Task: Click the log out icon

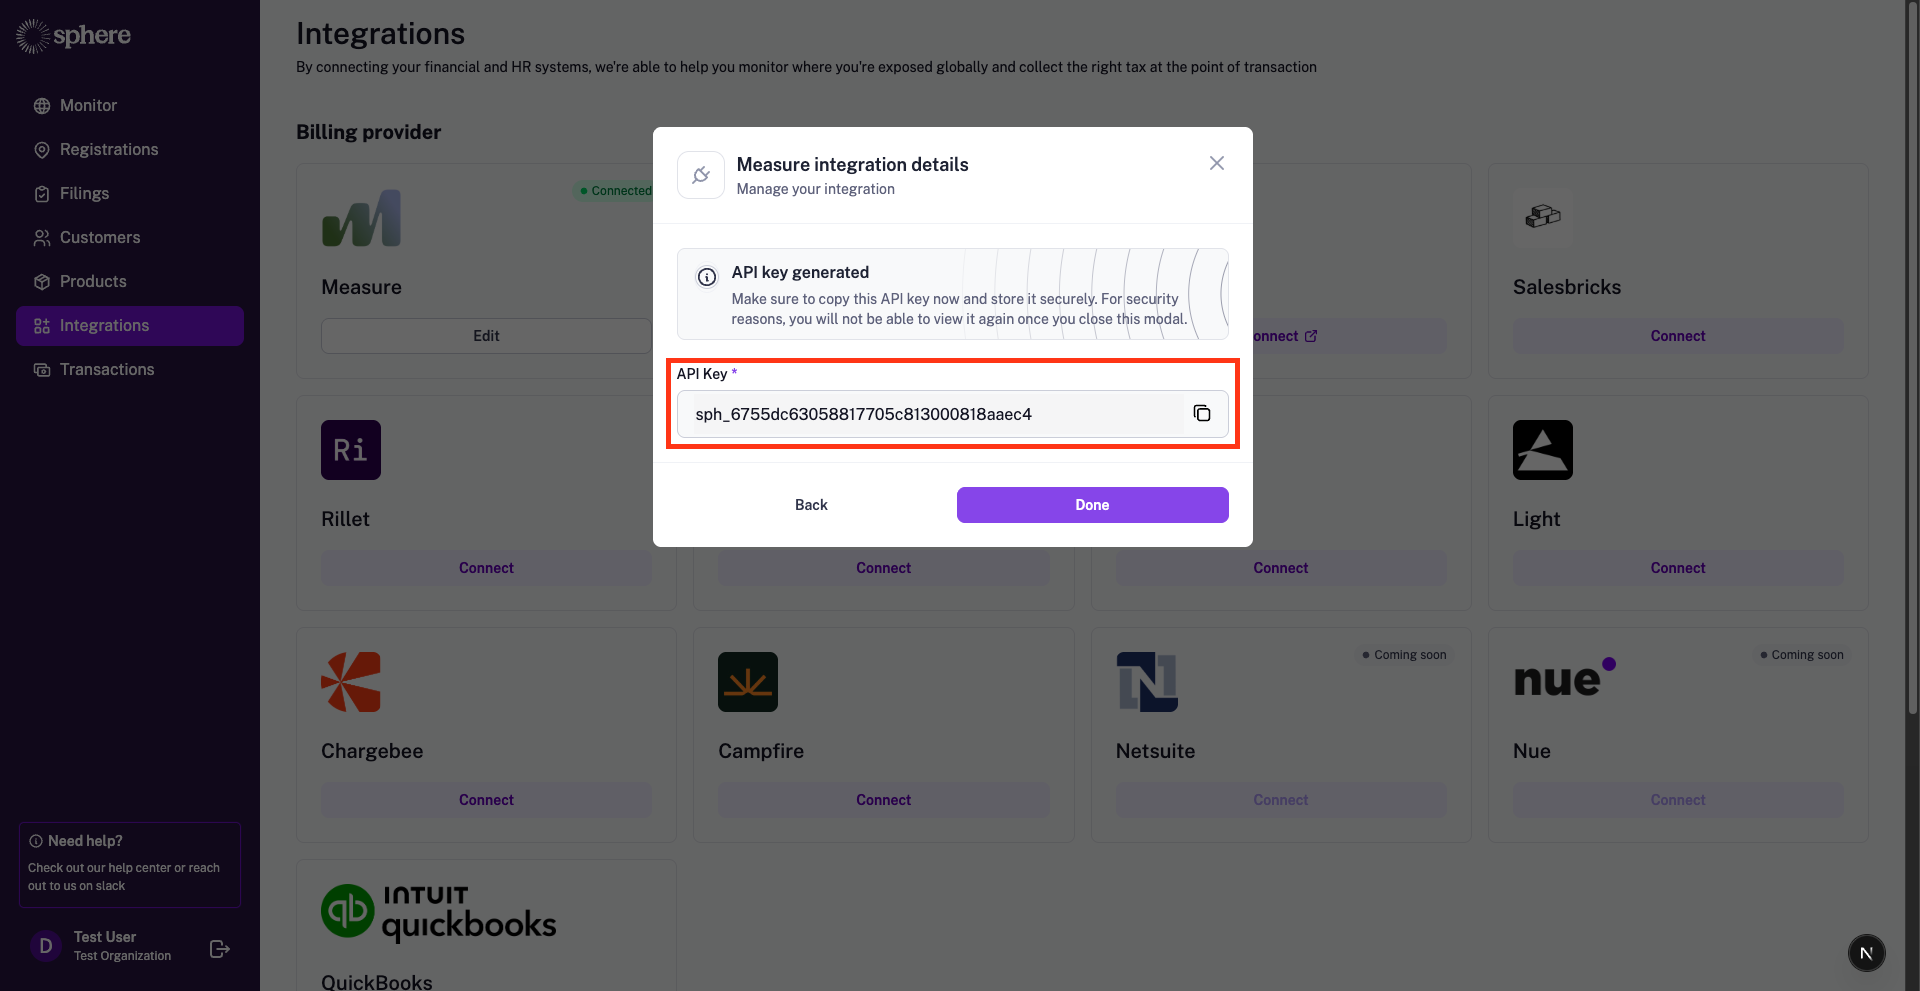Action: [x=220, y=949]
